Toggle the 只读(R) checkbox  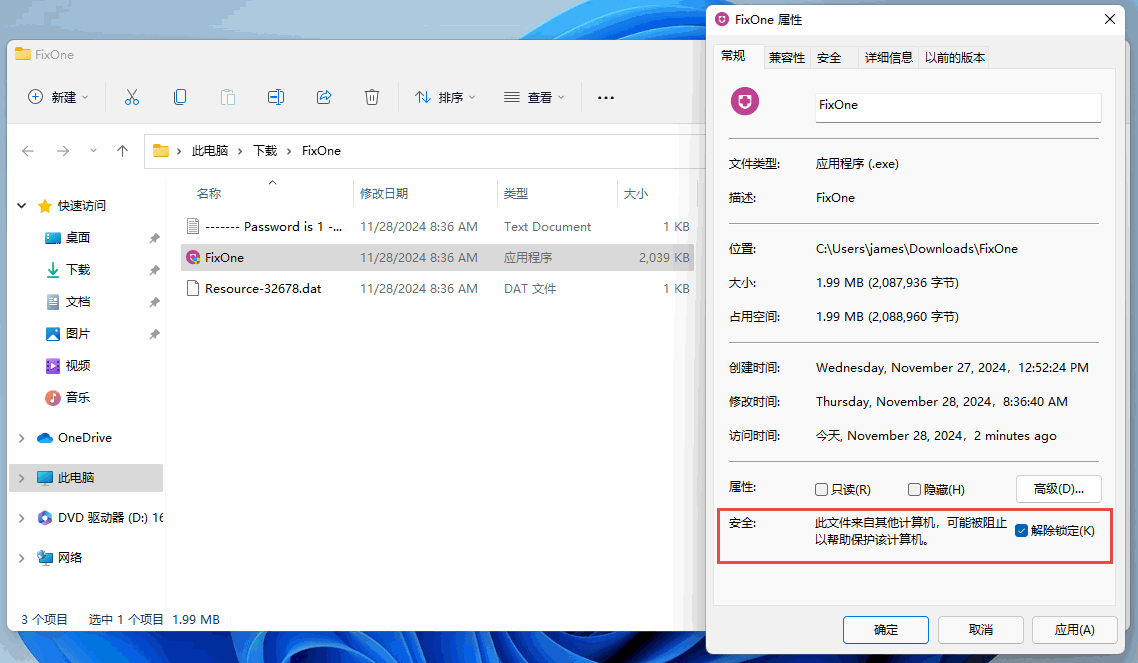pos(822,490)
